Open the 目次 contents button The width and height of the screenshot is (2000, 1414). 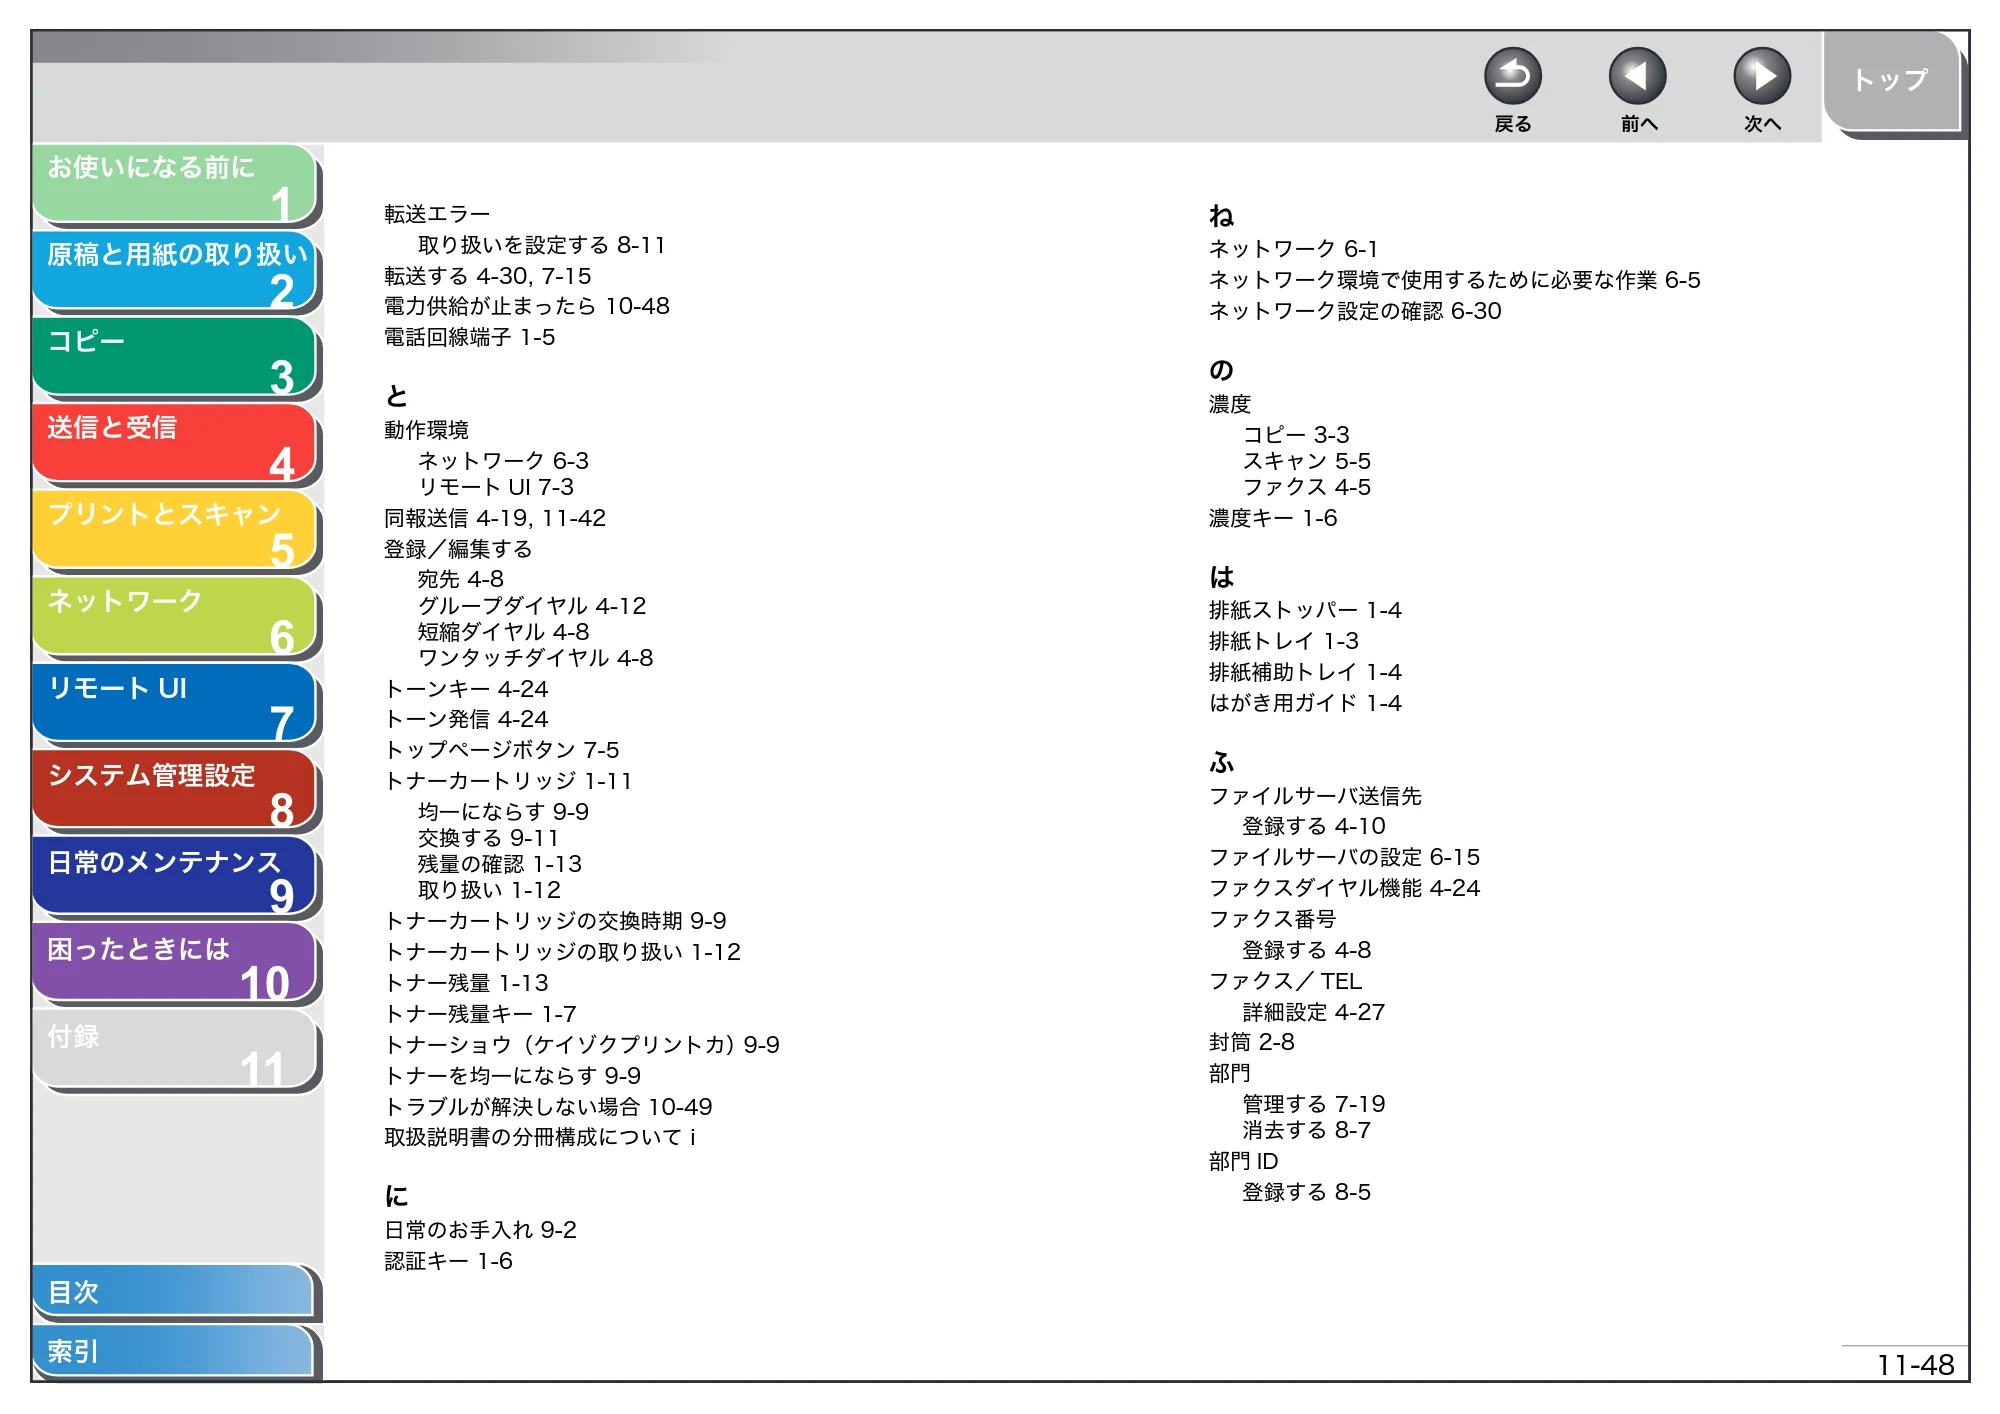click(x=173, y=1292)
